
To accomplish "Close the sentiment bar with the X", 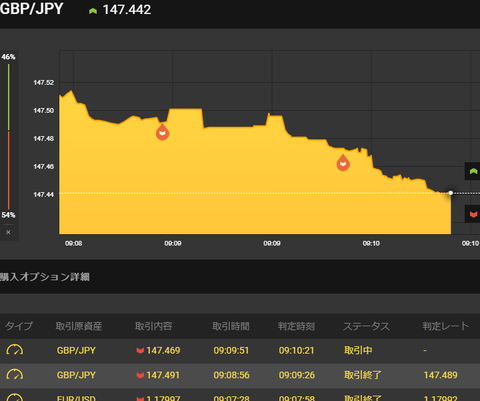I will click(8, 232).
